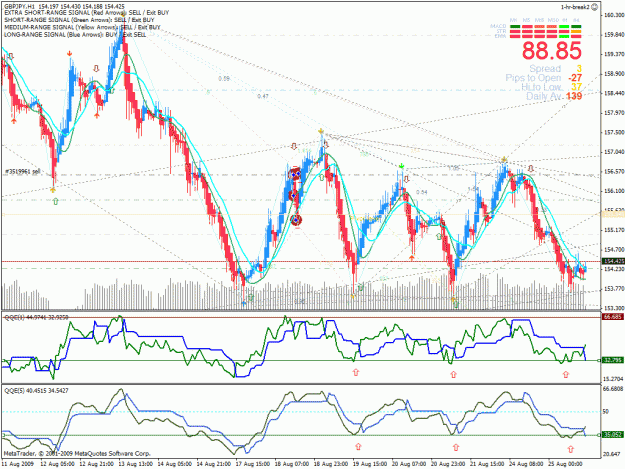Click the star marker at the 18 Aug peak
This screenshot has width=625, height=469.
point(321,131)
